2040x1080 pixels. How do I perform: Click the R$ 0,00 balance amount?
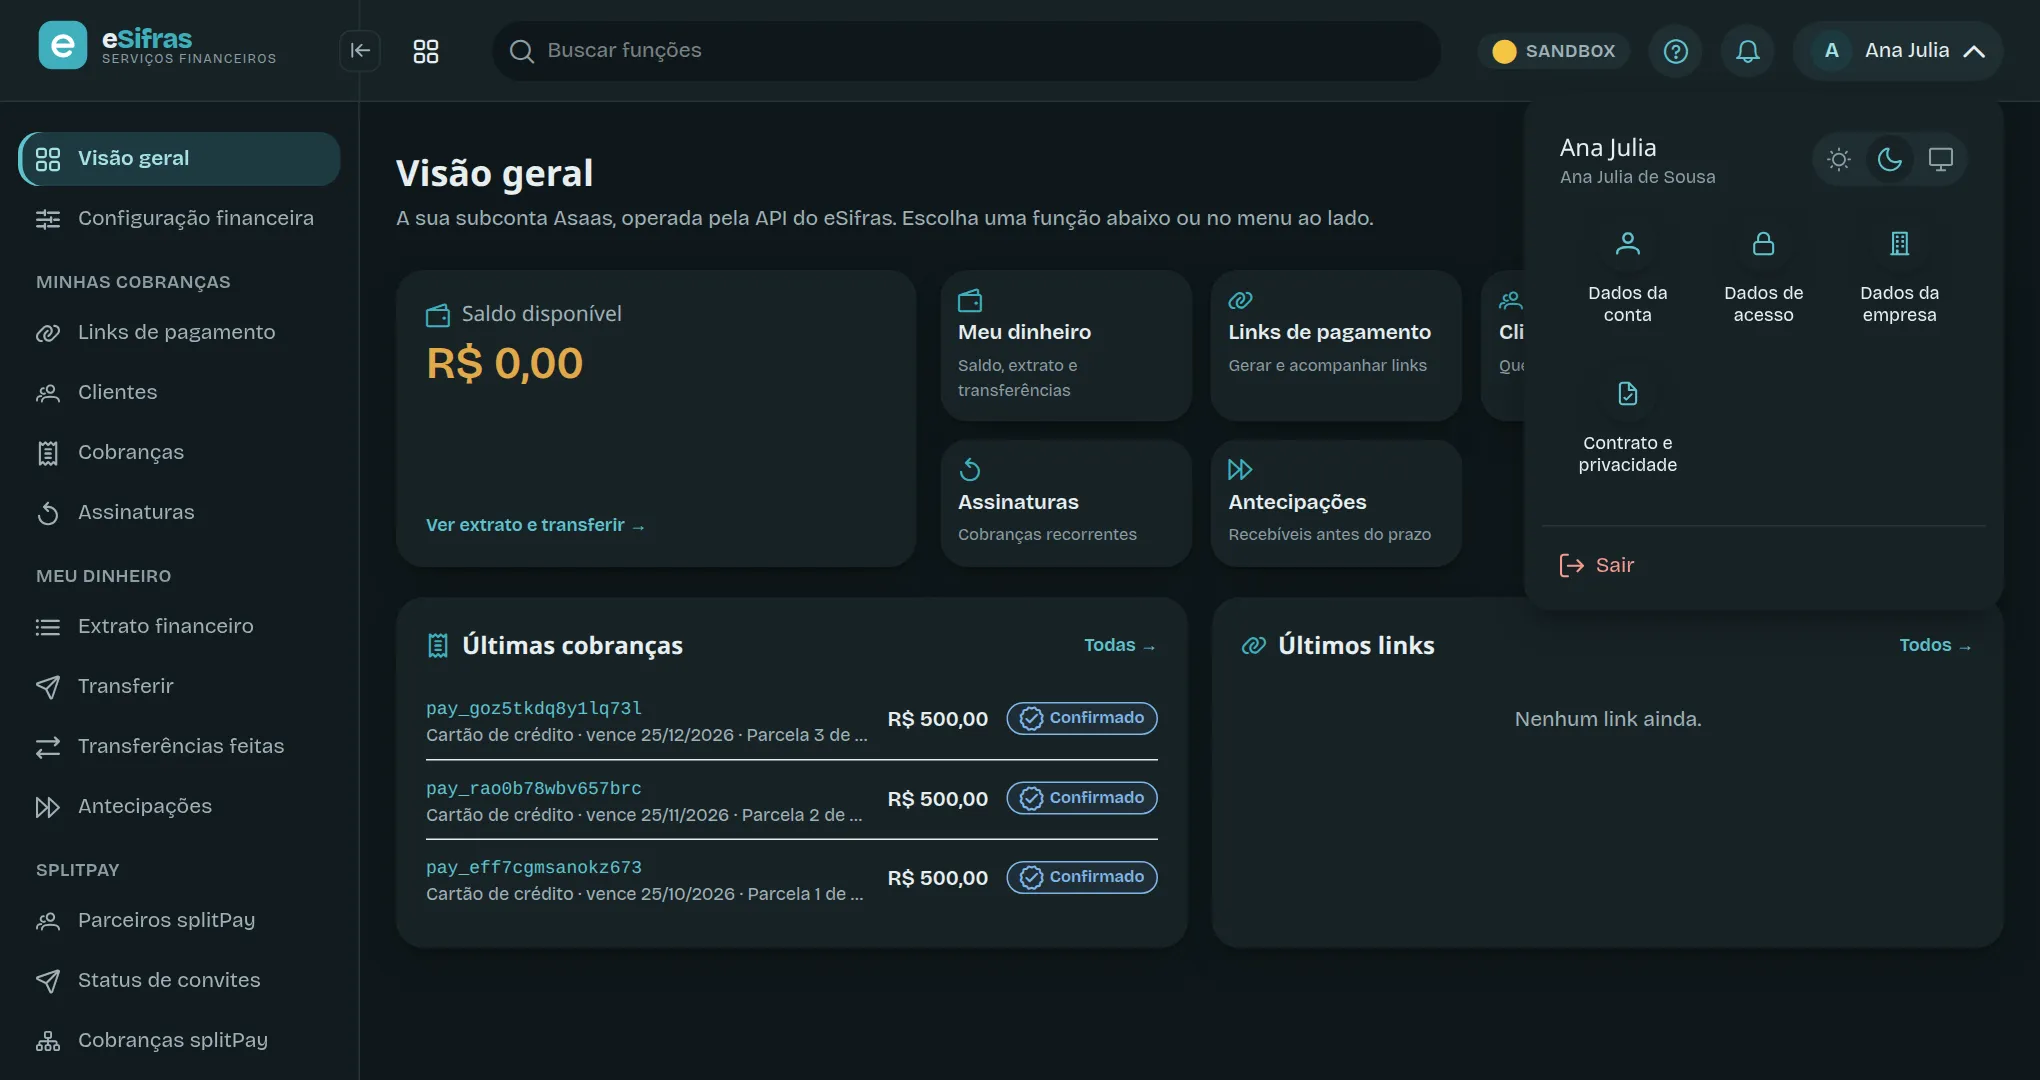504,363
